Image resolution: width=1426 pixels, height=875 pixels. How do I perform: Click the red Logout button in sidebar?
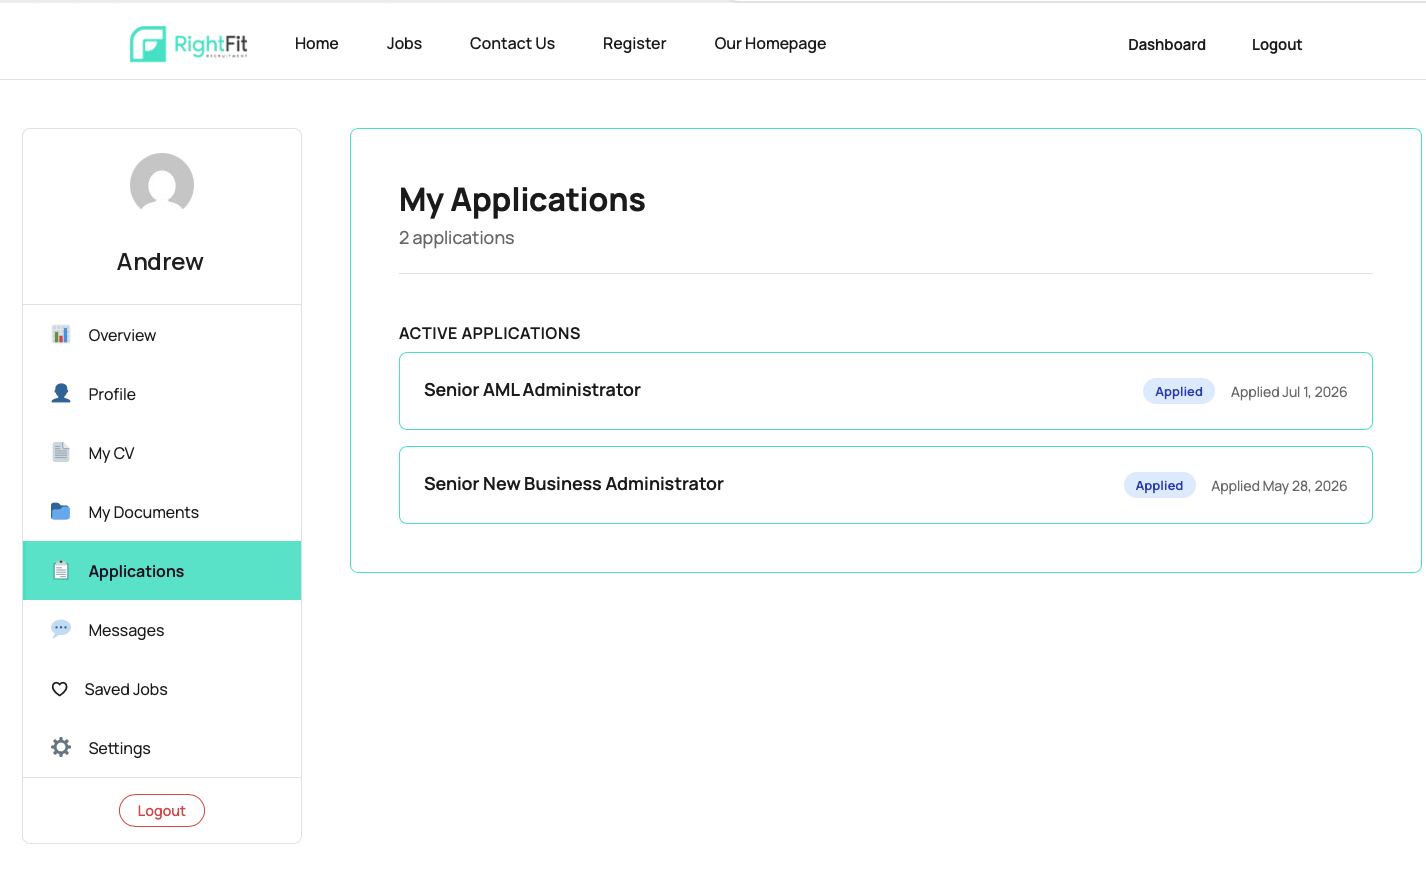pyautogui.click(x=162, y=811)
